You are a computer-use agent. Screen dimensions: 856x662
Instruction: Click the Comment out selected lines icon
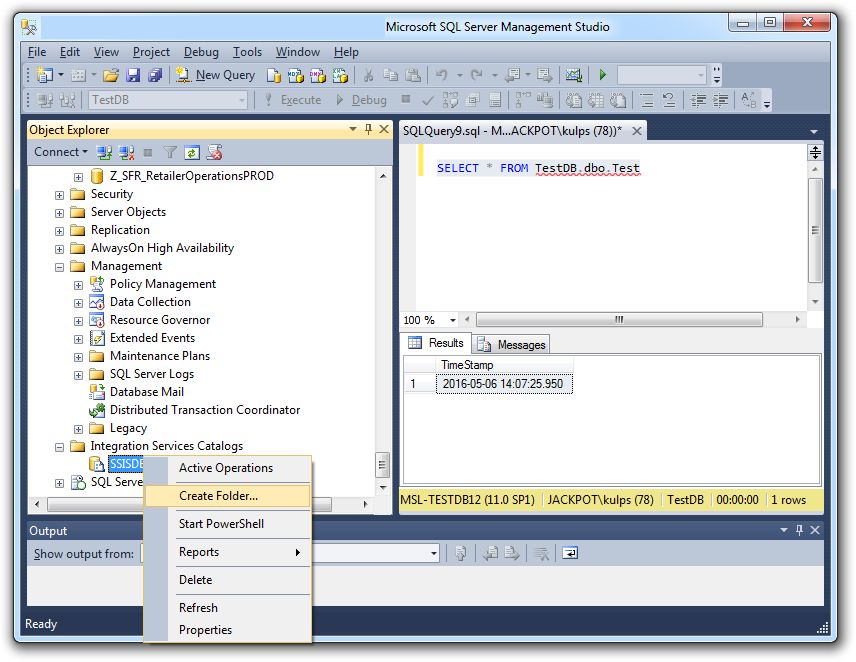pyautogui.click(x=647, y=100)
